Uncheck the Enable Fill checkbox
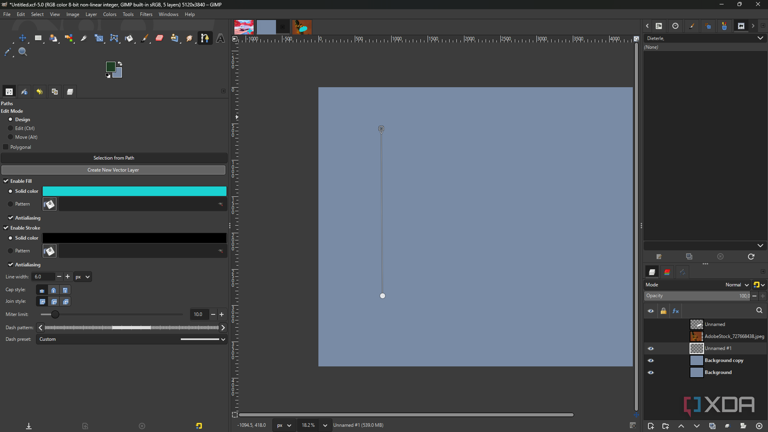This screenshot has width=768, height=432. (6, 181)
